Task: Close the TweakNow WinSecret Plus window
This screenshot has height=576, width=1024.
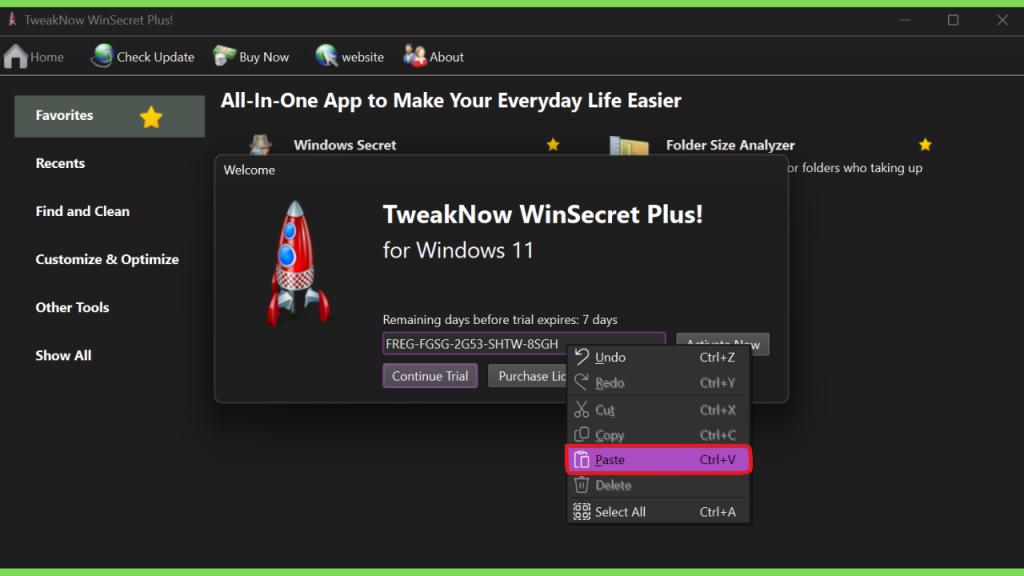Action: click(1002, 20)
